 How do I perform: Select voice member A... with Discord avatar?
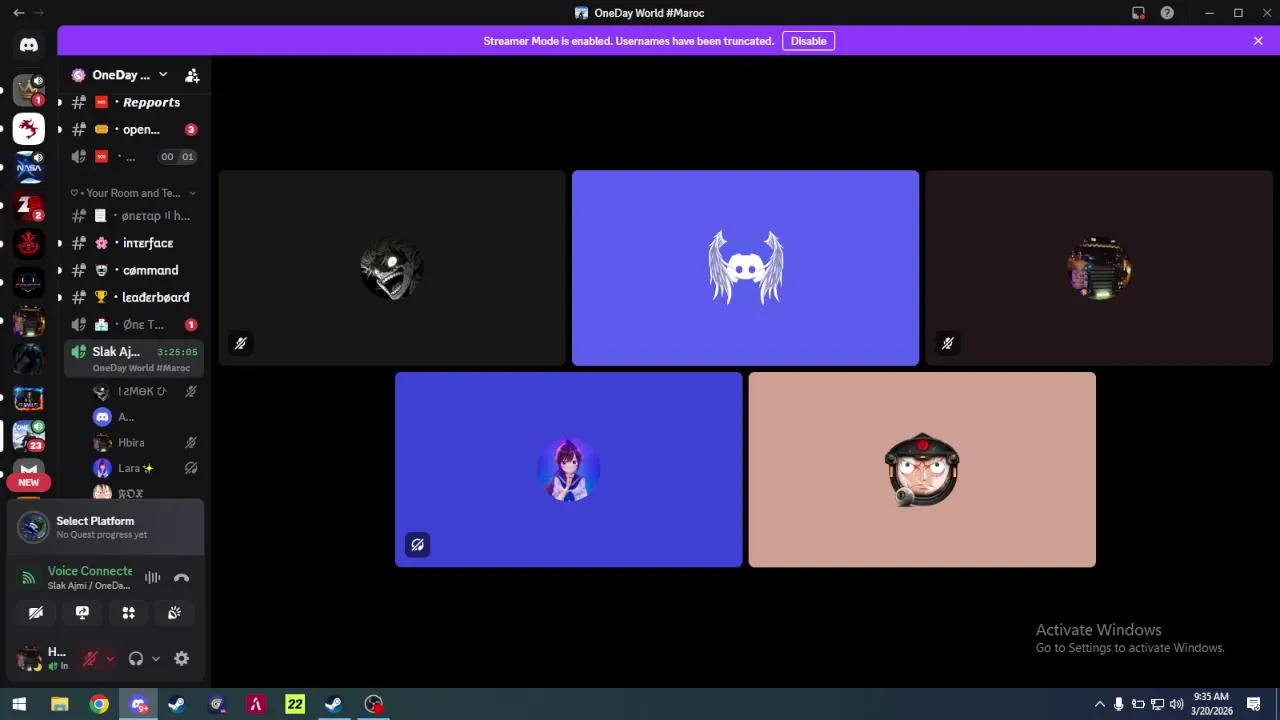pyautogui.click(x=146, y=417)
